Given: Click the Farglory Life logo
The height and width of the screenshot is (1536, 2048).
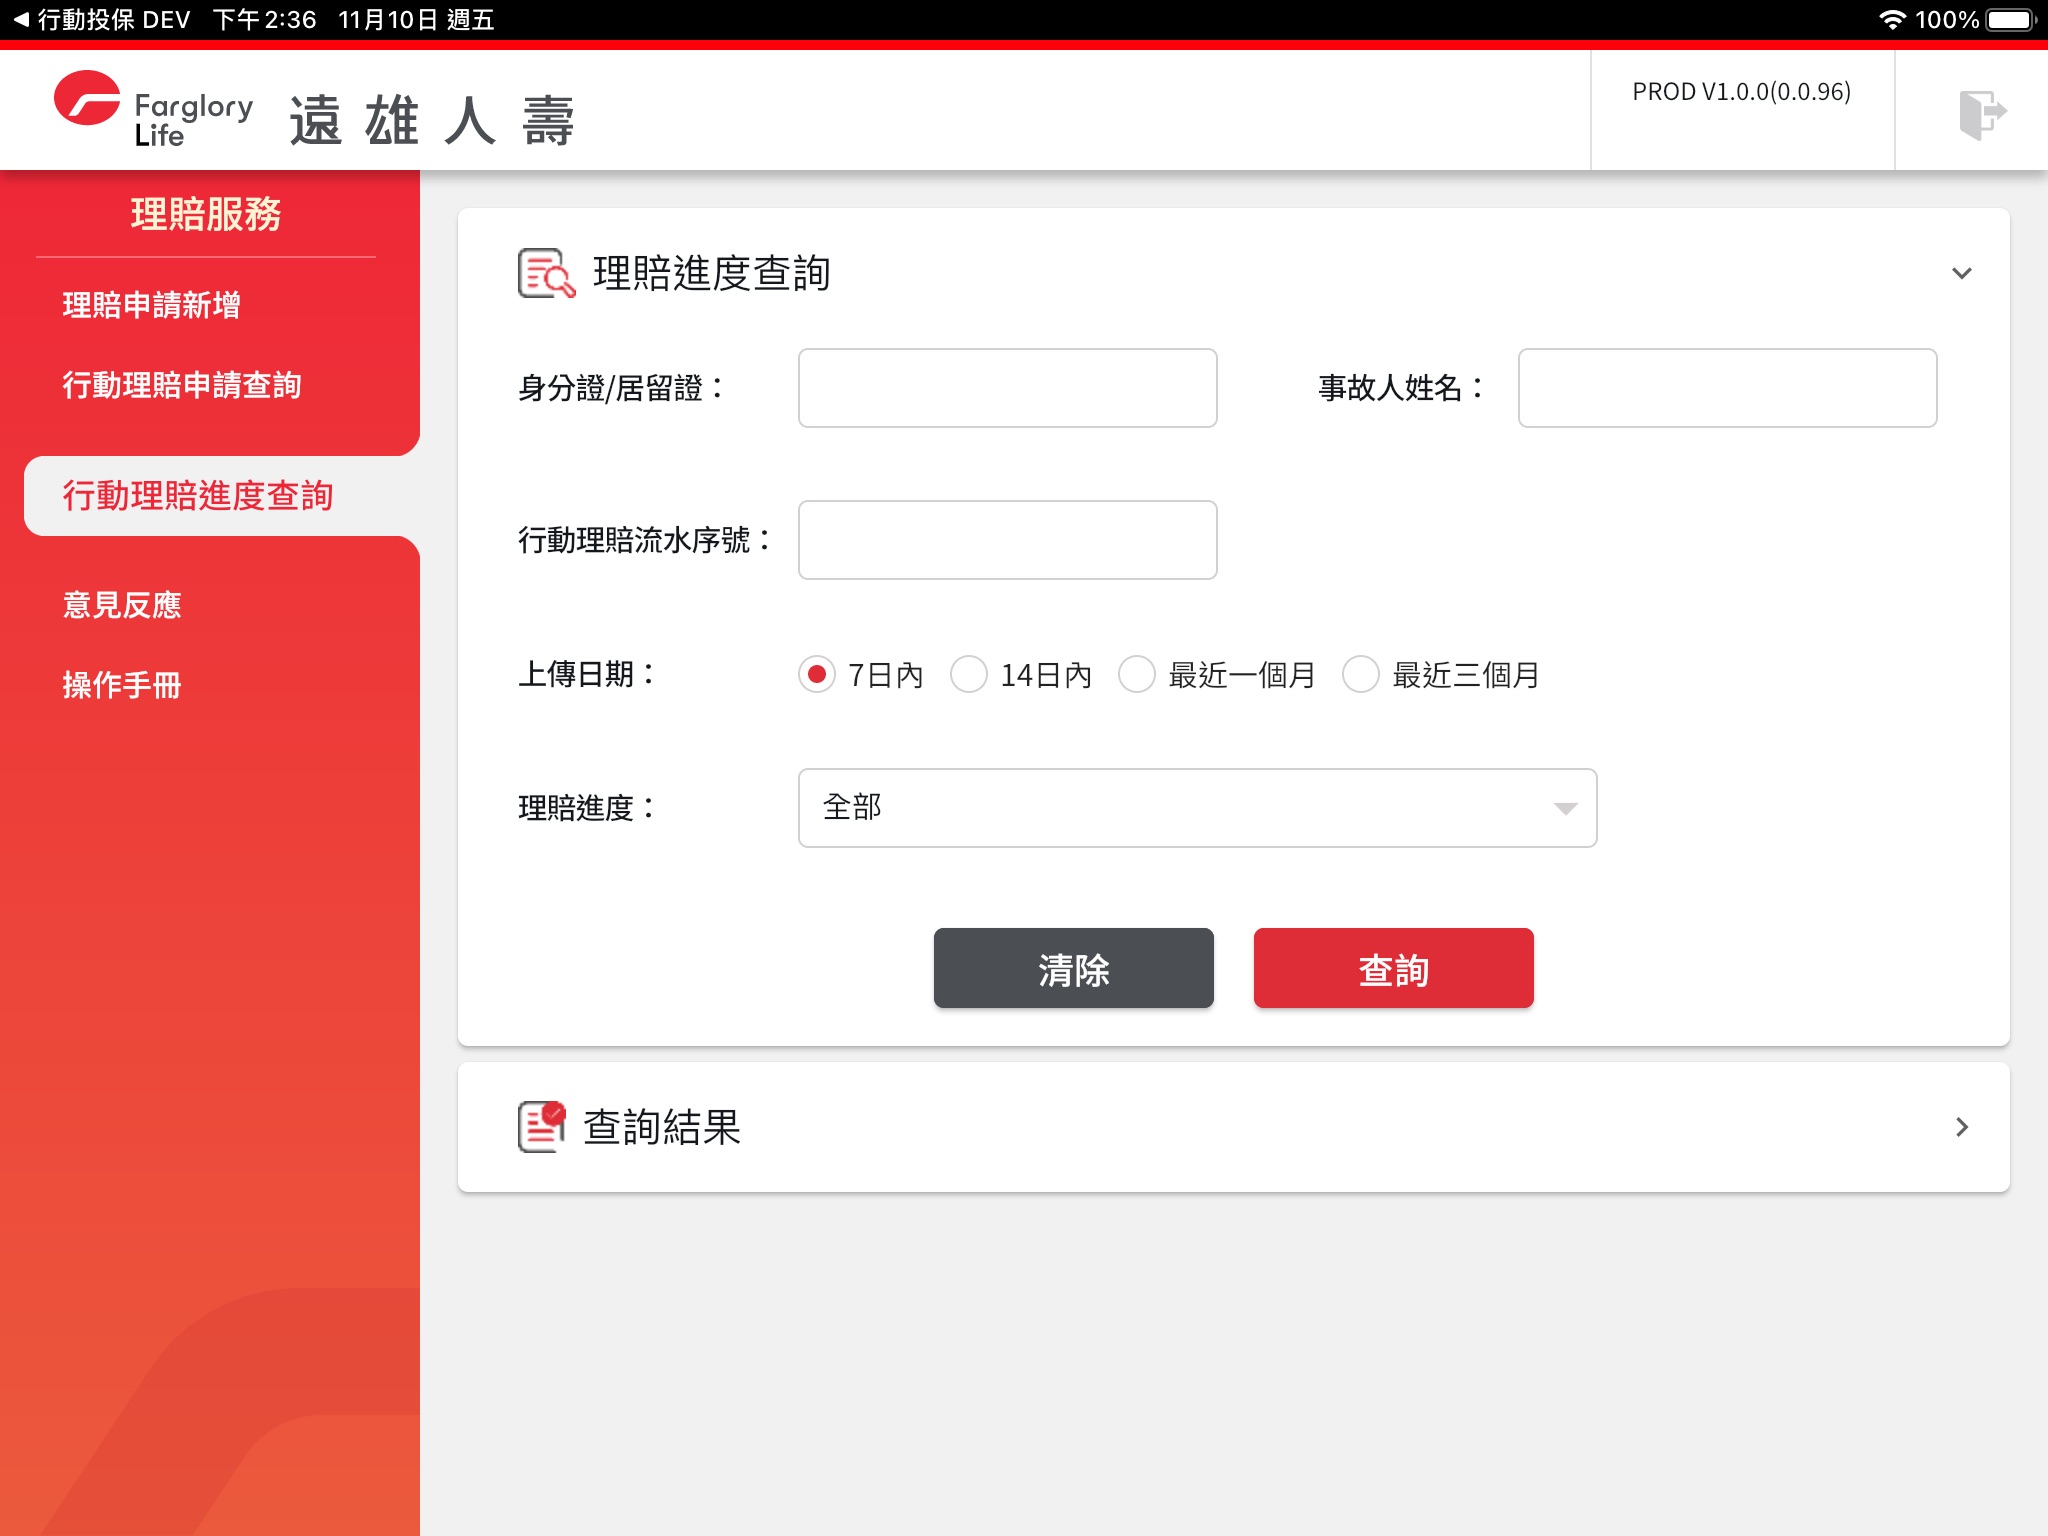Looking at the screenshot, I should pyautogui.click(x=153, y=110).
